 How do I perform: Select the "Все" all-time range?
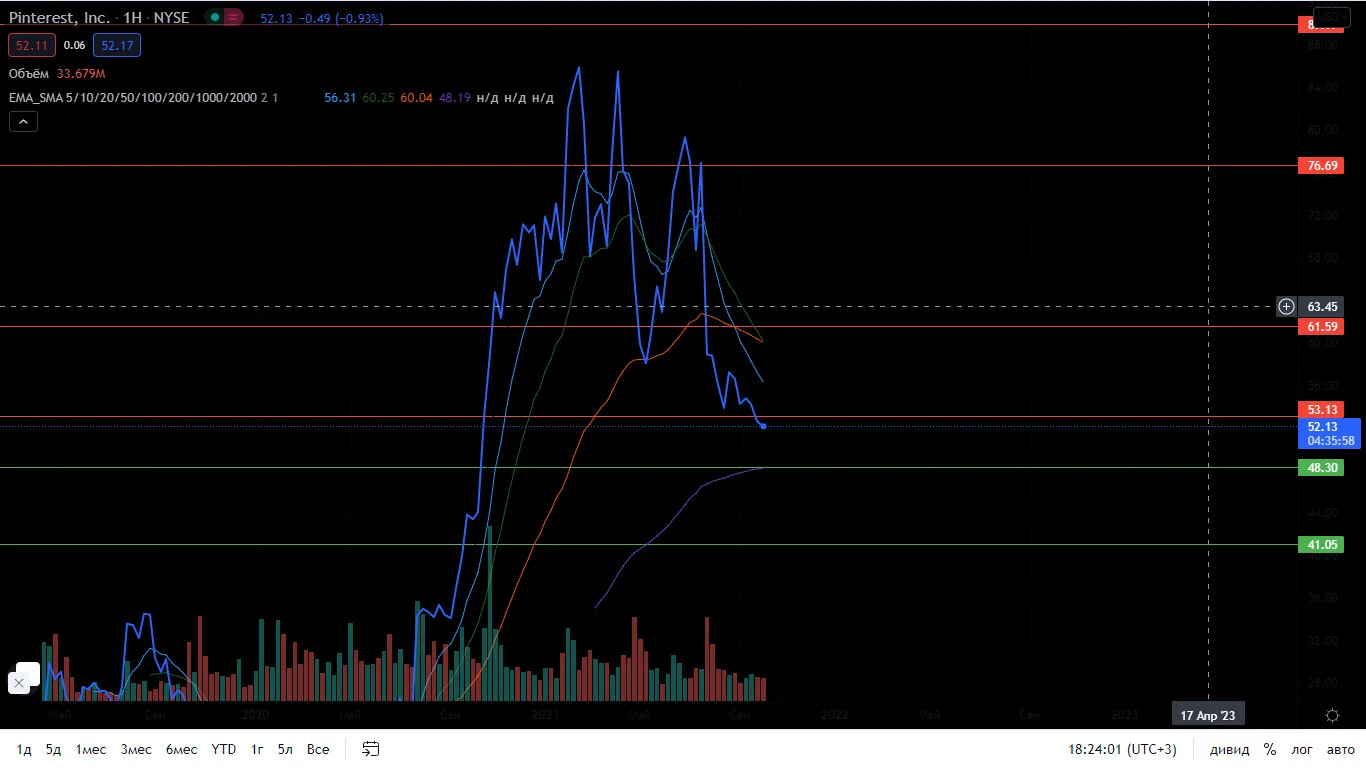click(x=318, y=749)
